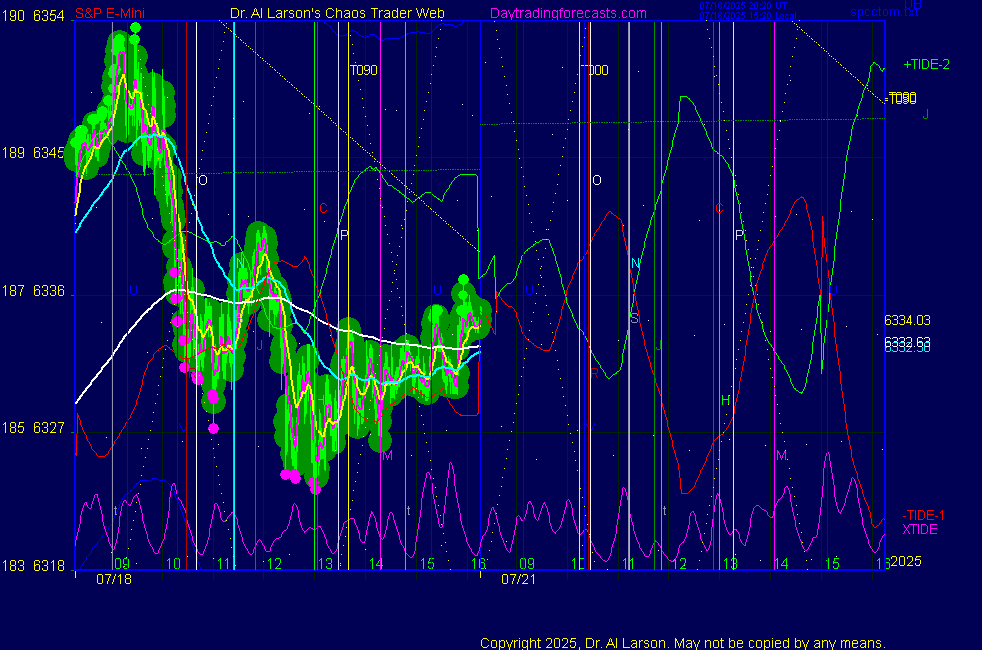Select the red "C" marker in the 07/21 session
Image resolution: width=982 pixels, height=650 pixels.
point(719,208)
